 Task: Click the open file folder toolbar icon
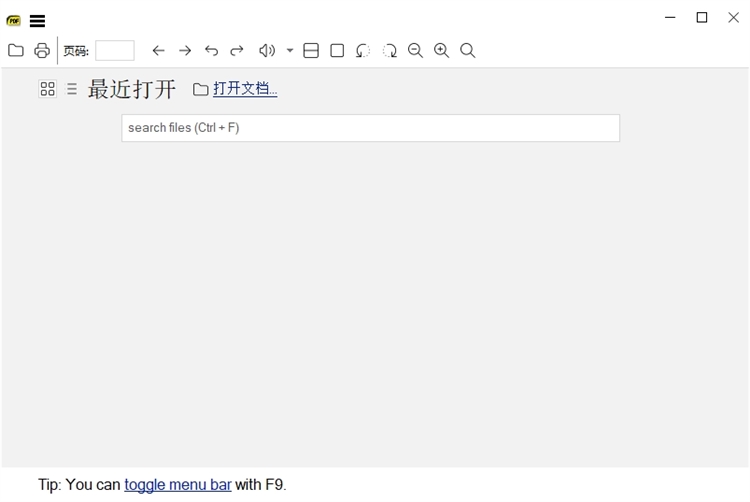coord(16,50)
